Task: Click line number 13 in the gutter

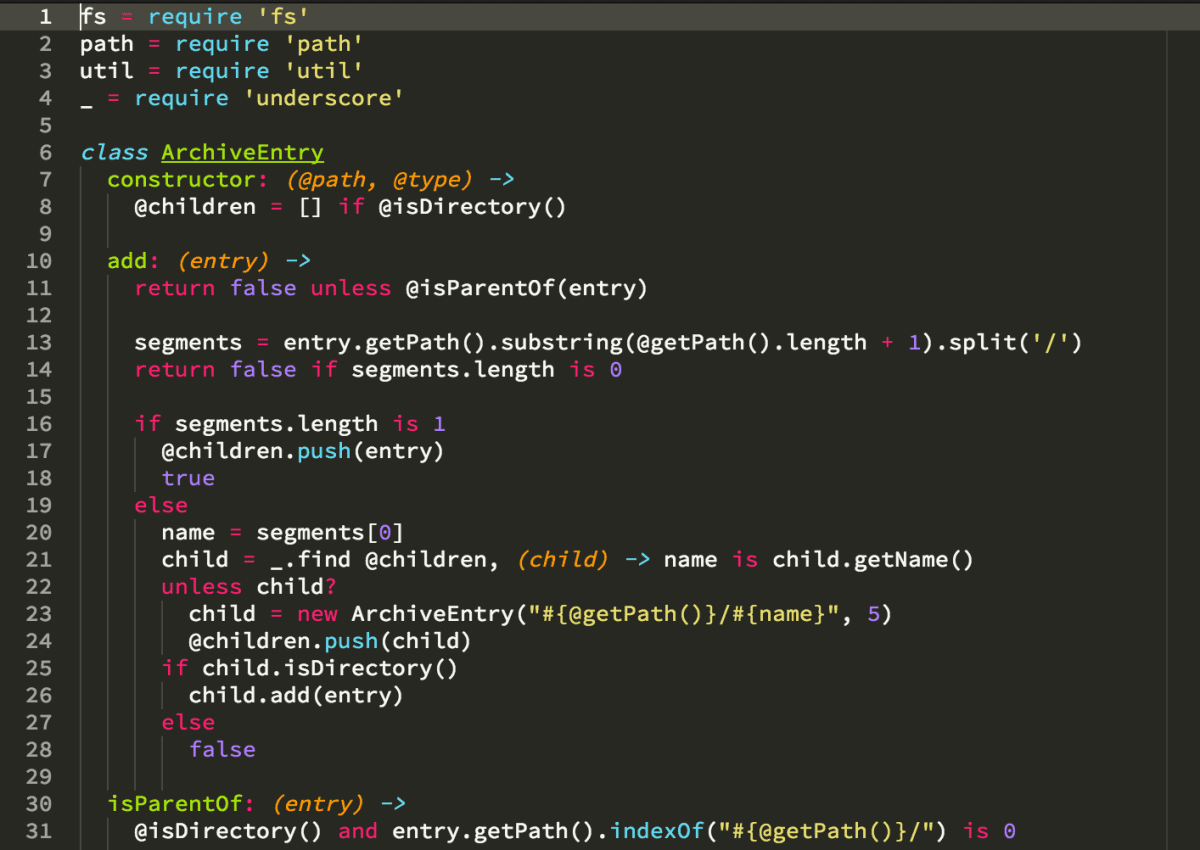Action: pos(39,342)
